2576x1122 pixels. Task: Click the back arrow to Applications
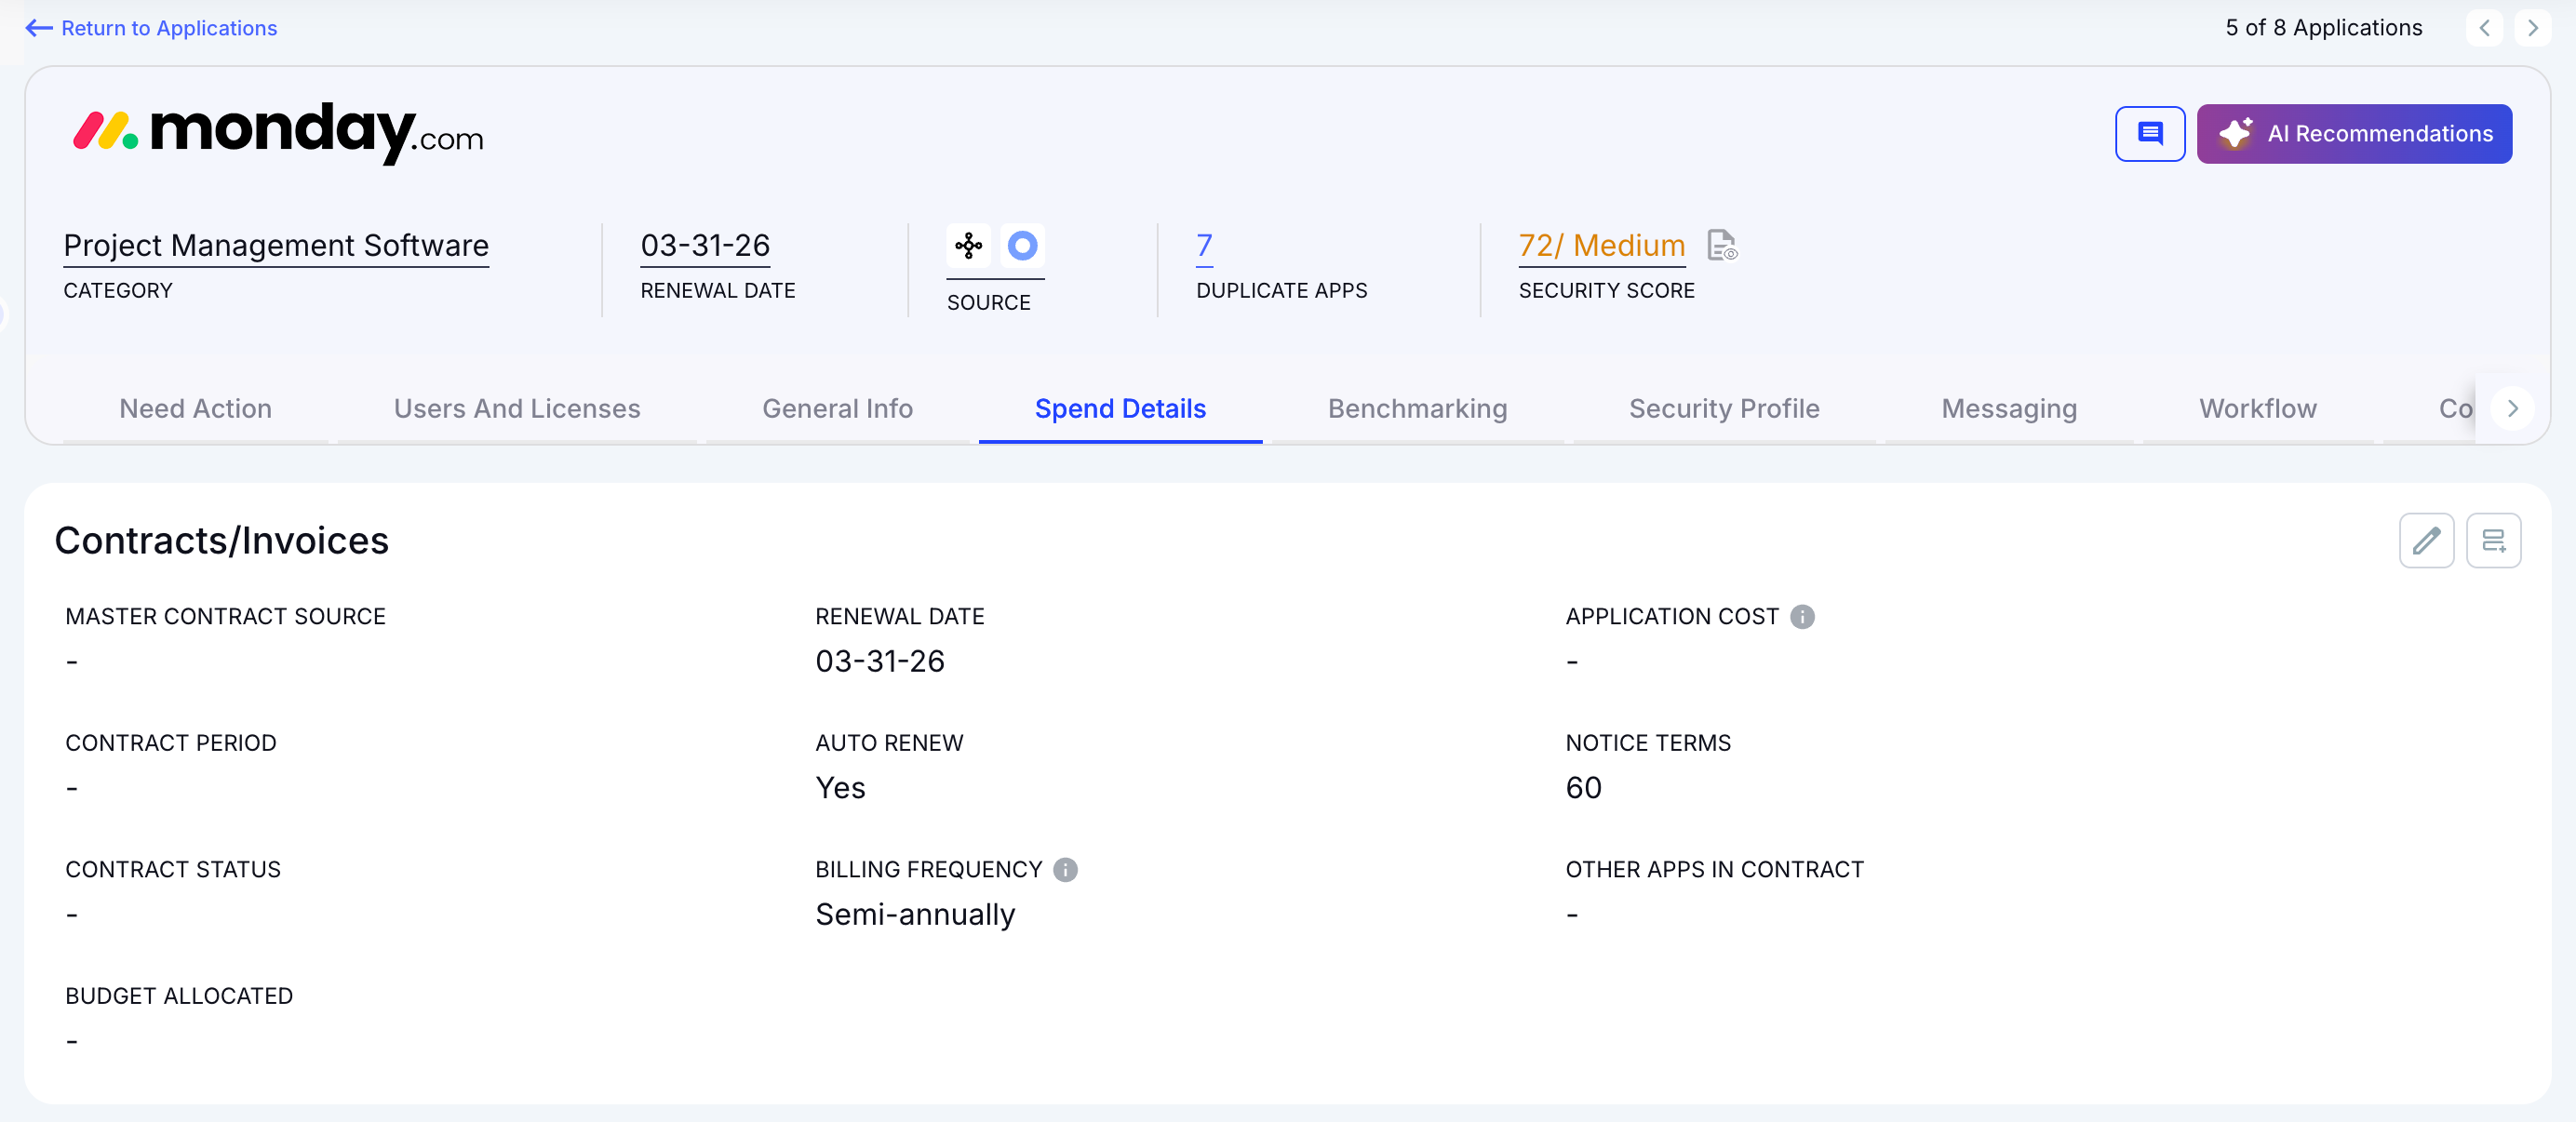click(38, 28)
